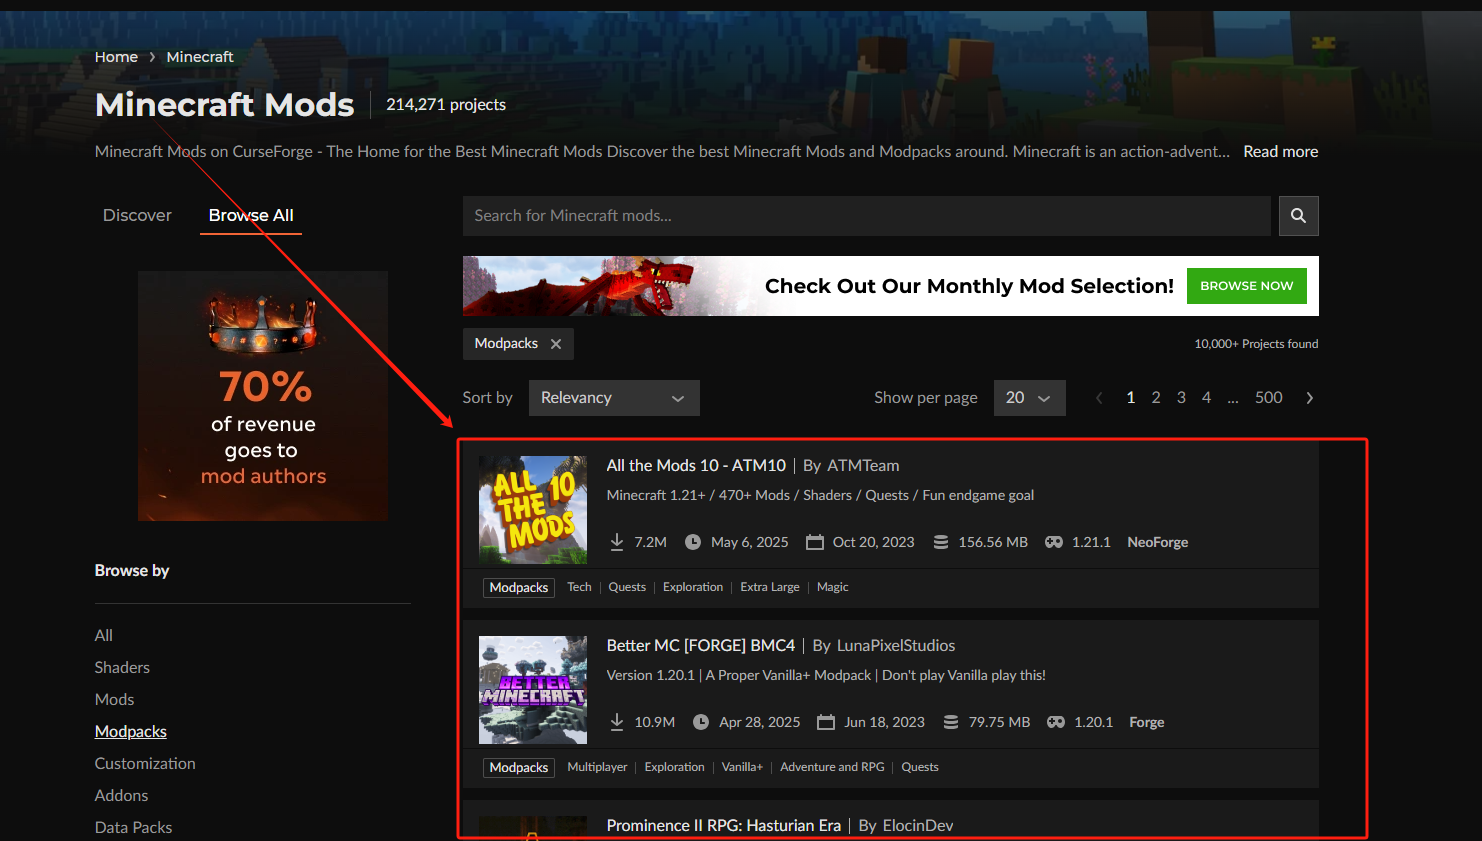Go to results page 3

[1181, 398]
